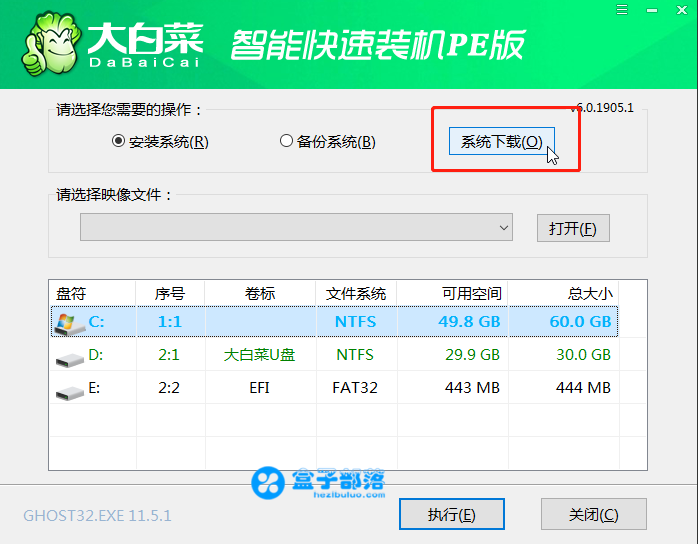Click the DaBaiCai cabbage mascot logo
698x544 pixels.
[x=51, y=44]
